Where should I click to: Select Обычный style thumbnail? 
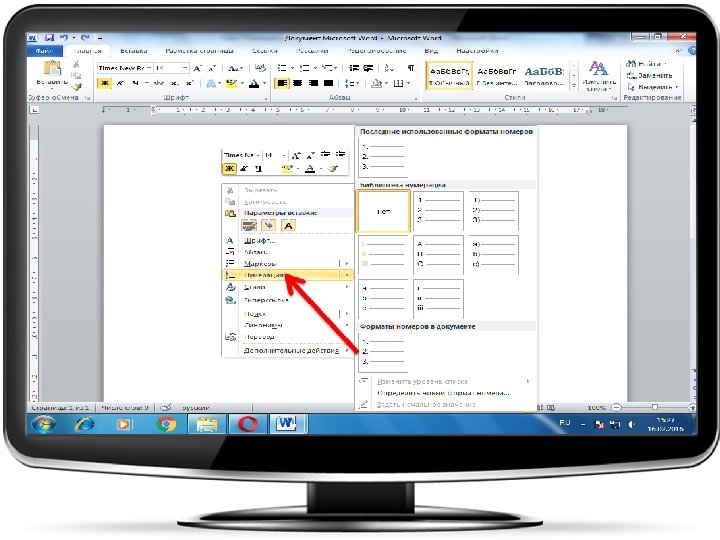[450, 76]
